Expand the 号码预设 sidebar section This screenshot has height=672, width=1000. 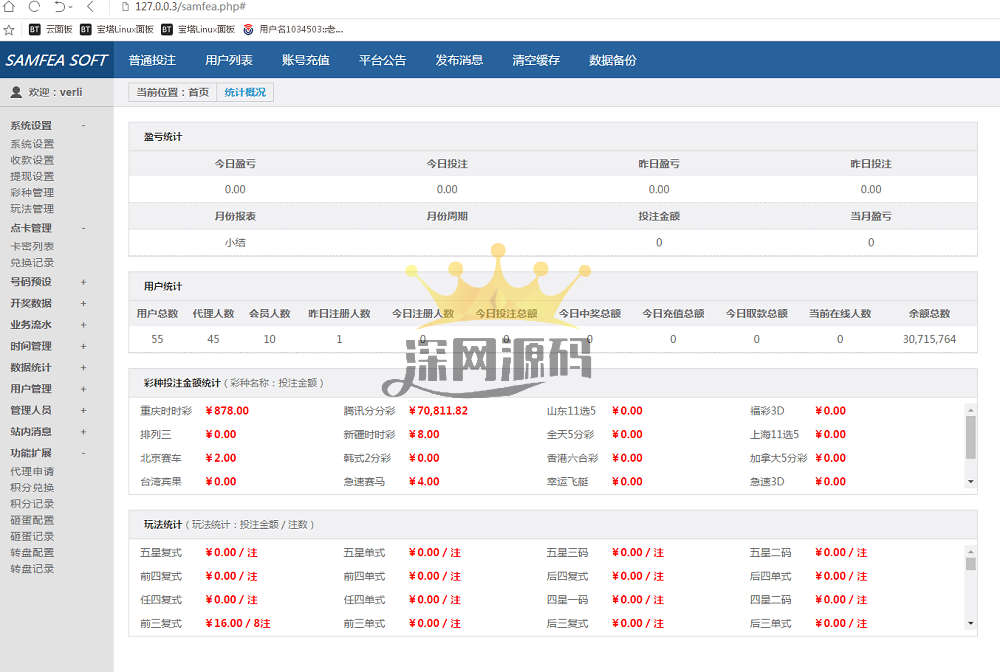coord(83,282)
